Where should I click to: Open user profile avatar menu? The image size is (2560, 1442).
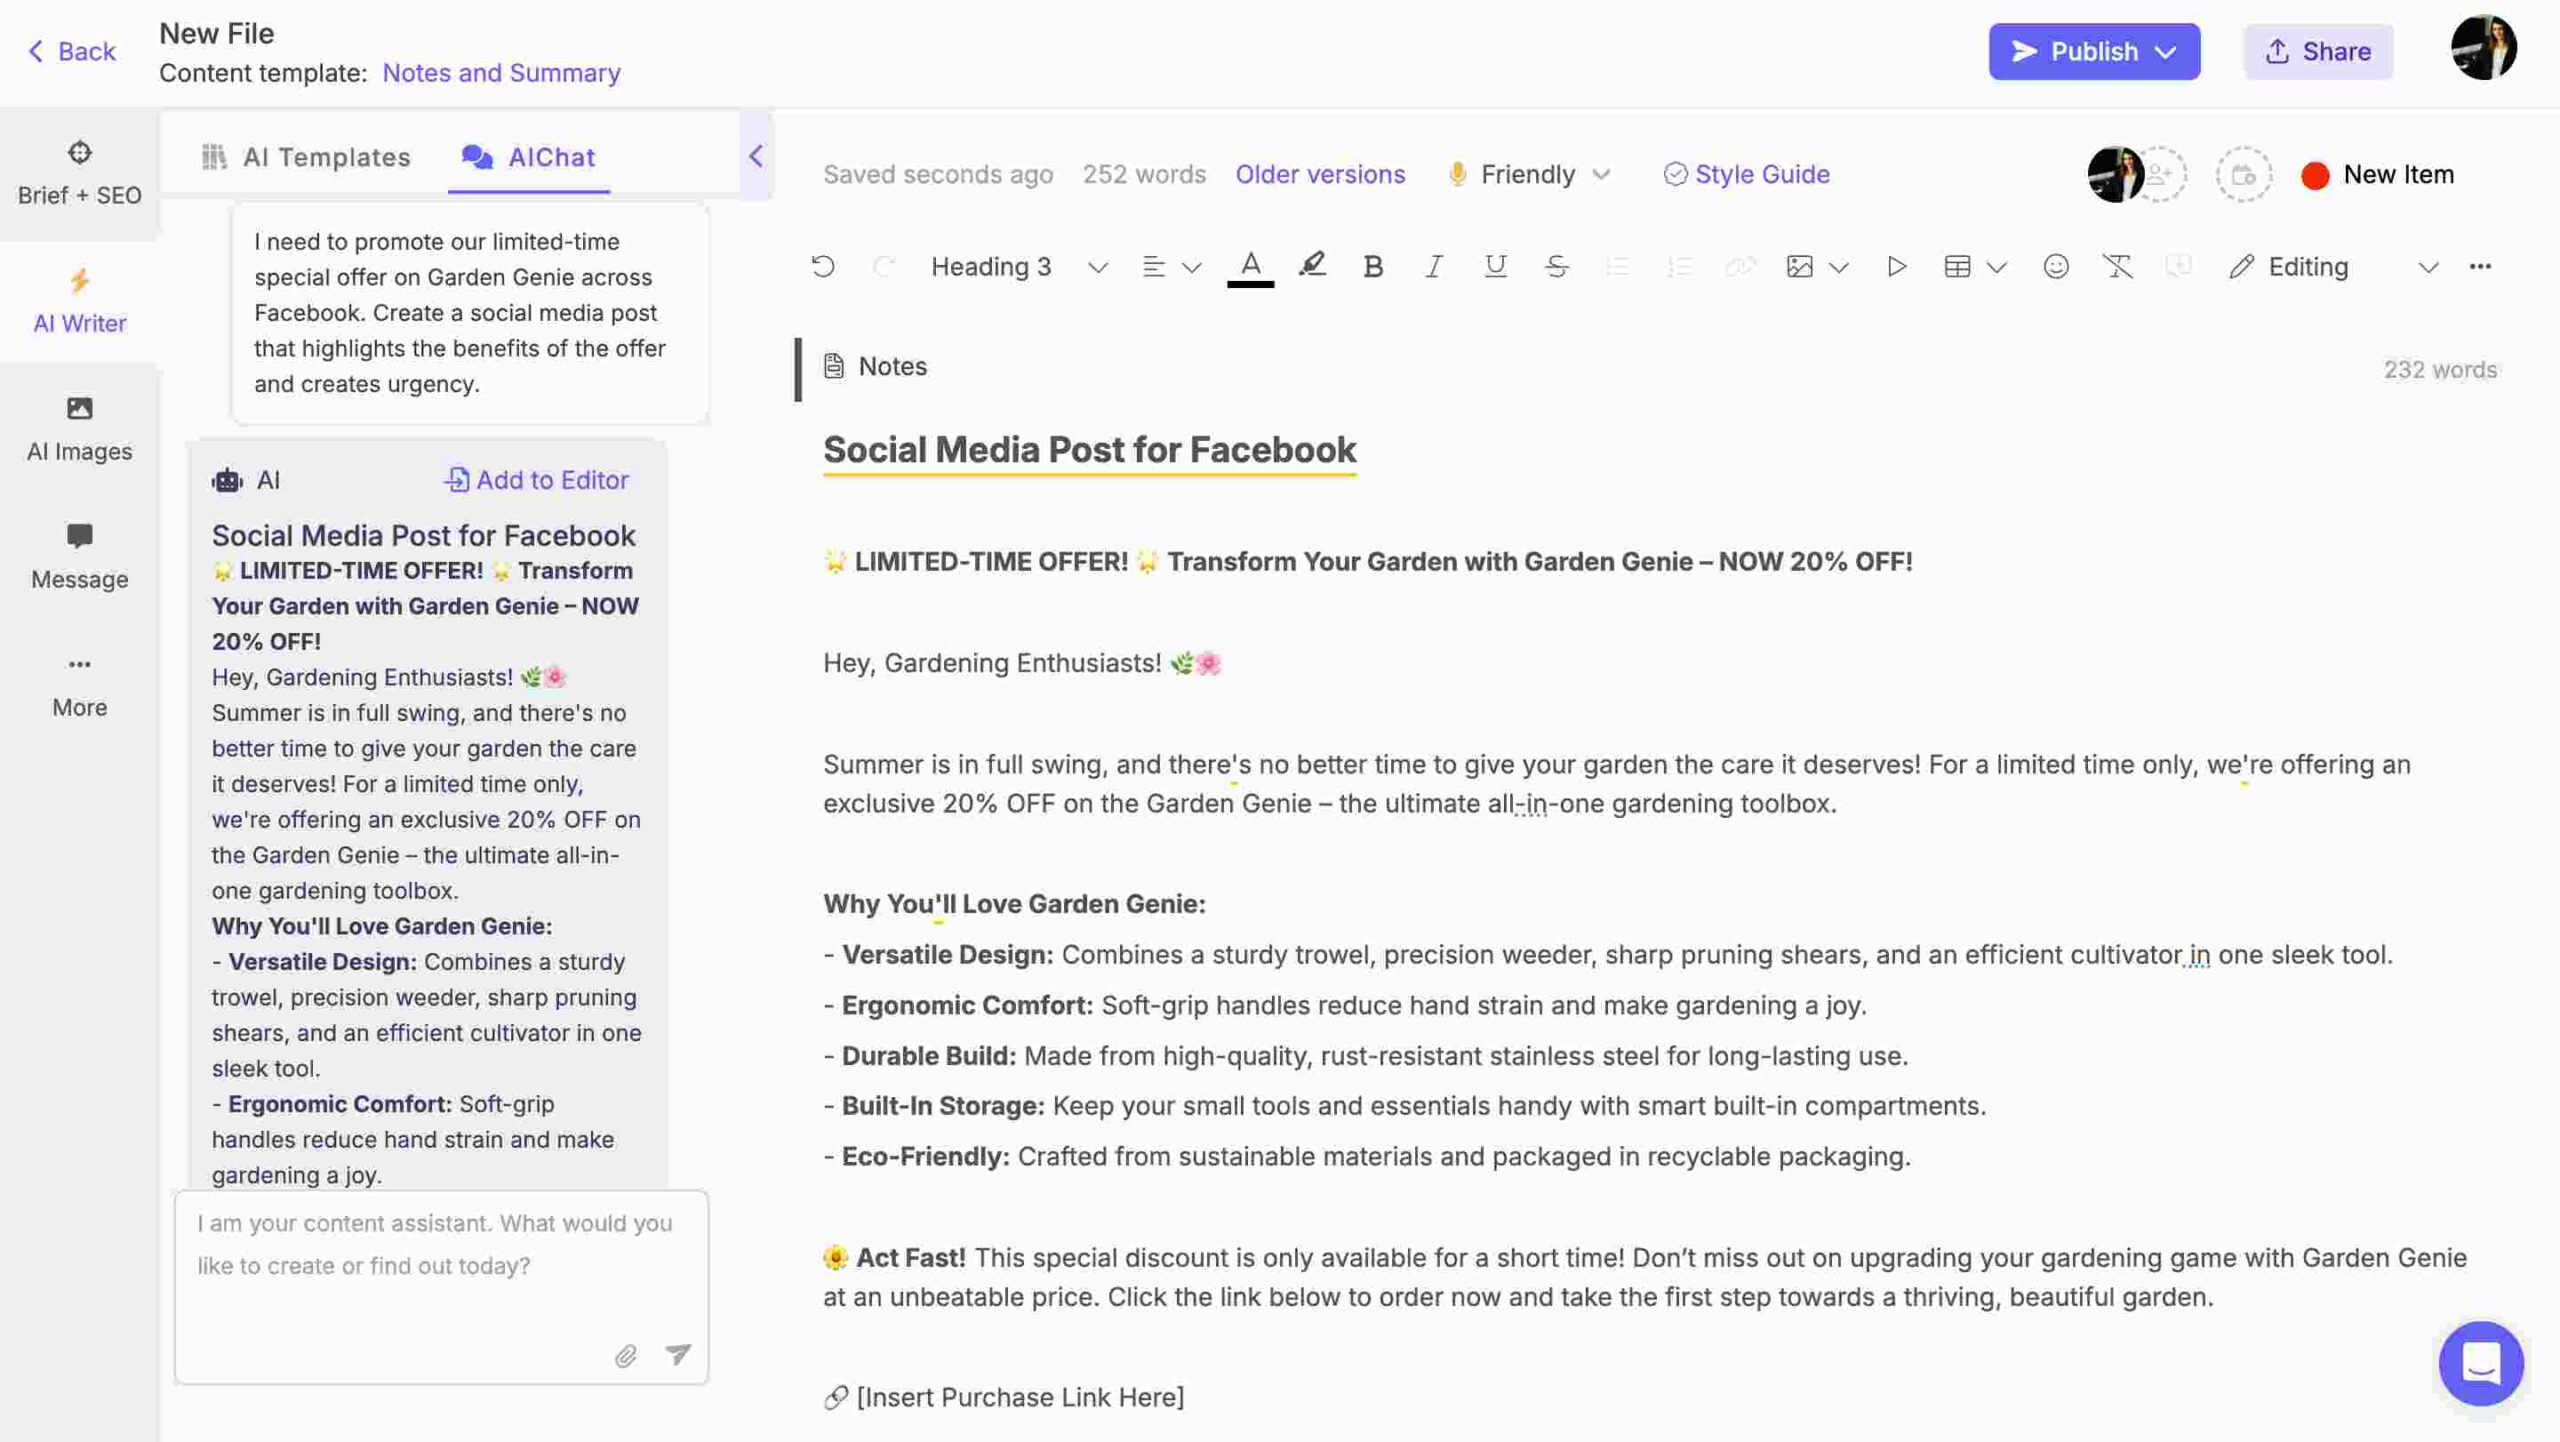2484,48
